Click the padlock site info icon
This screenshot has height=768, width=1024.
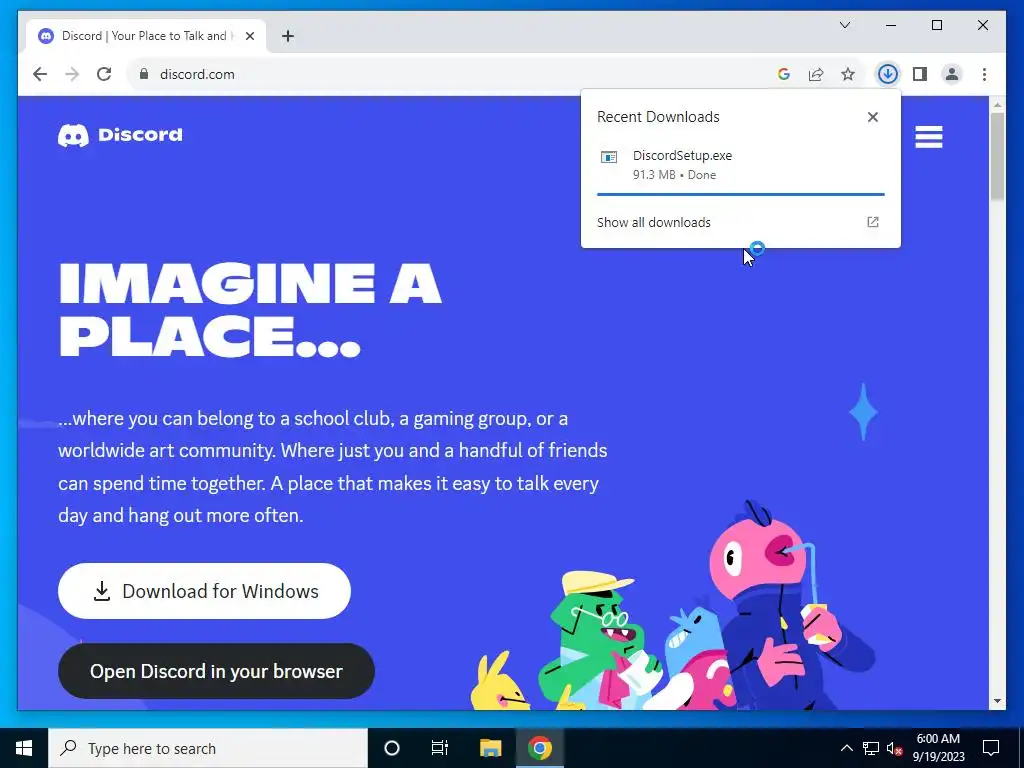144,74
